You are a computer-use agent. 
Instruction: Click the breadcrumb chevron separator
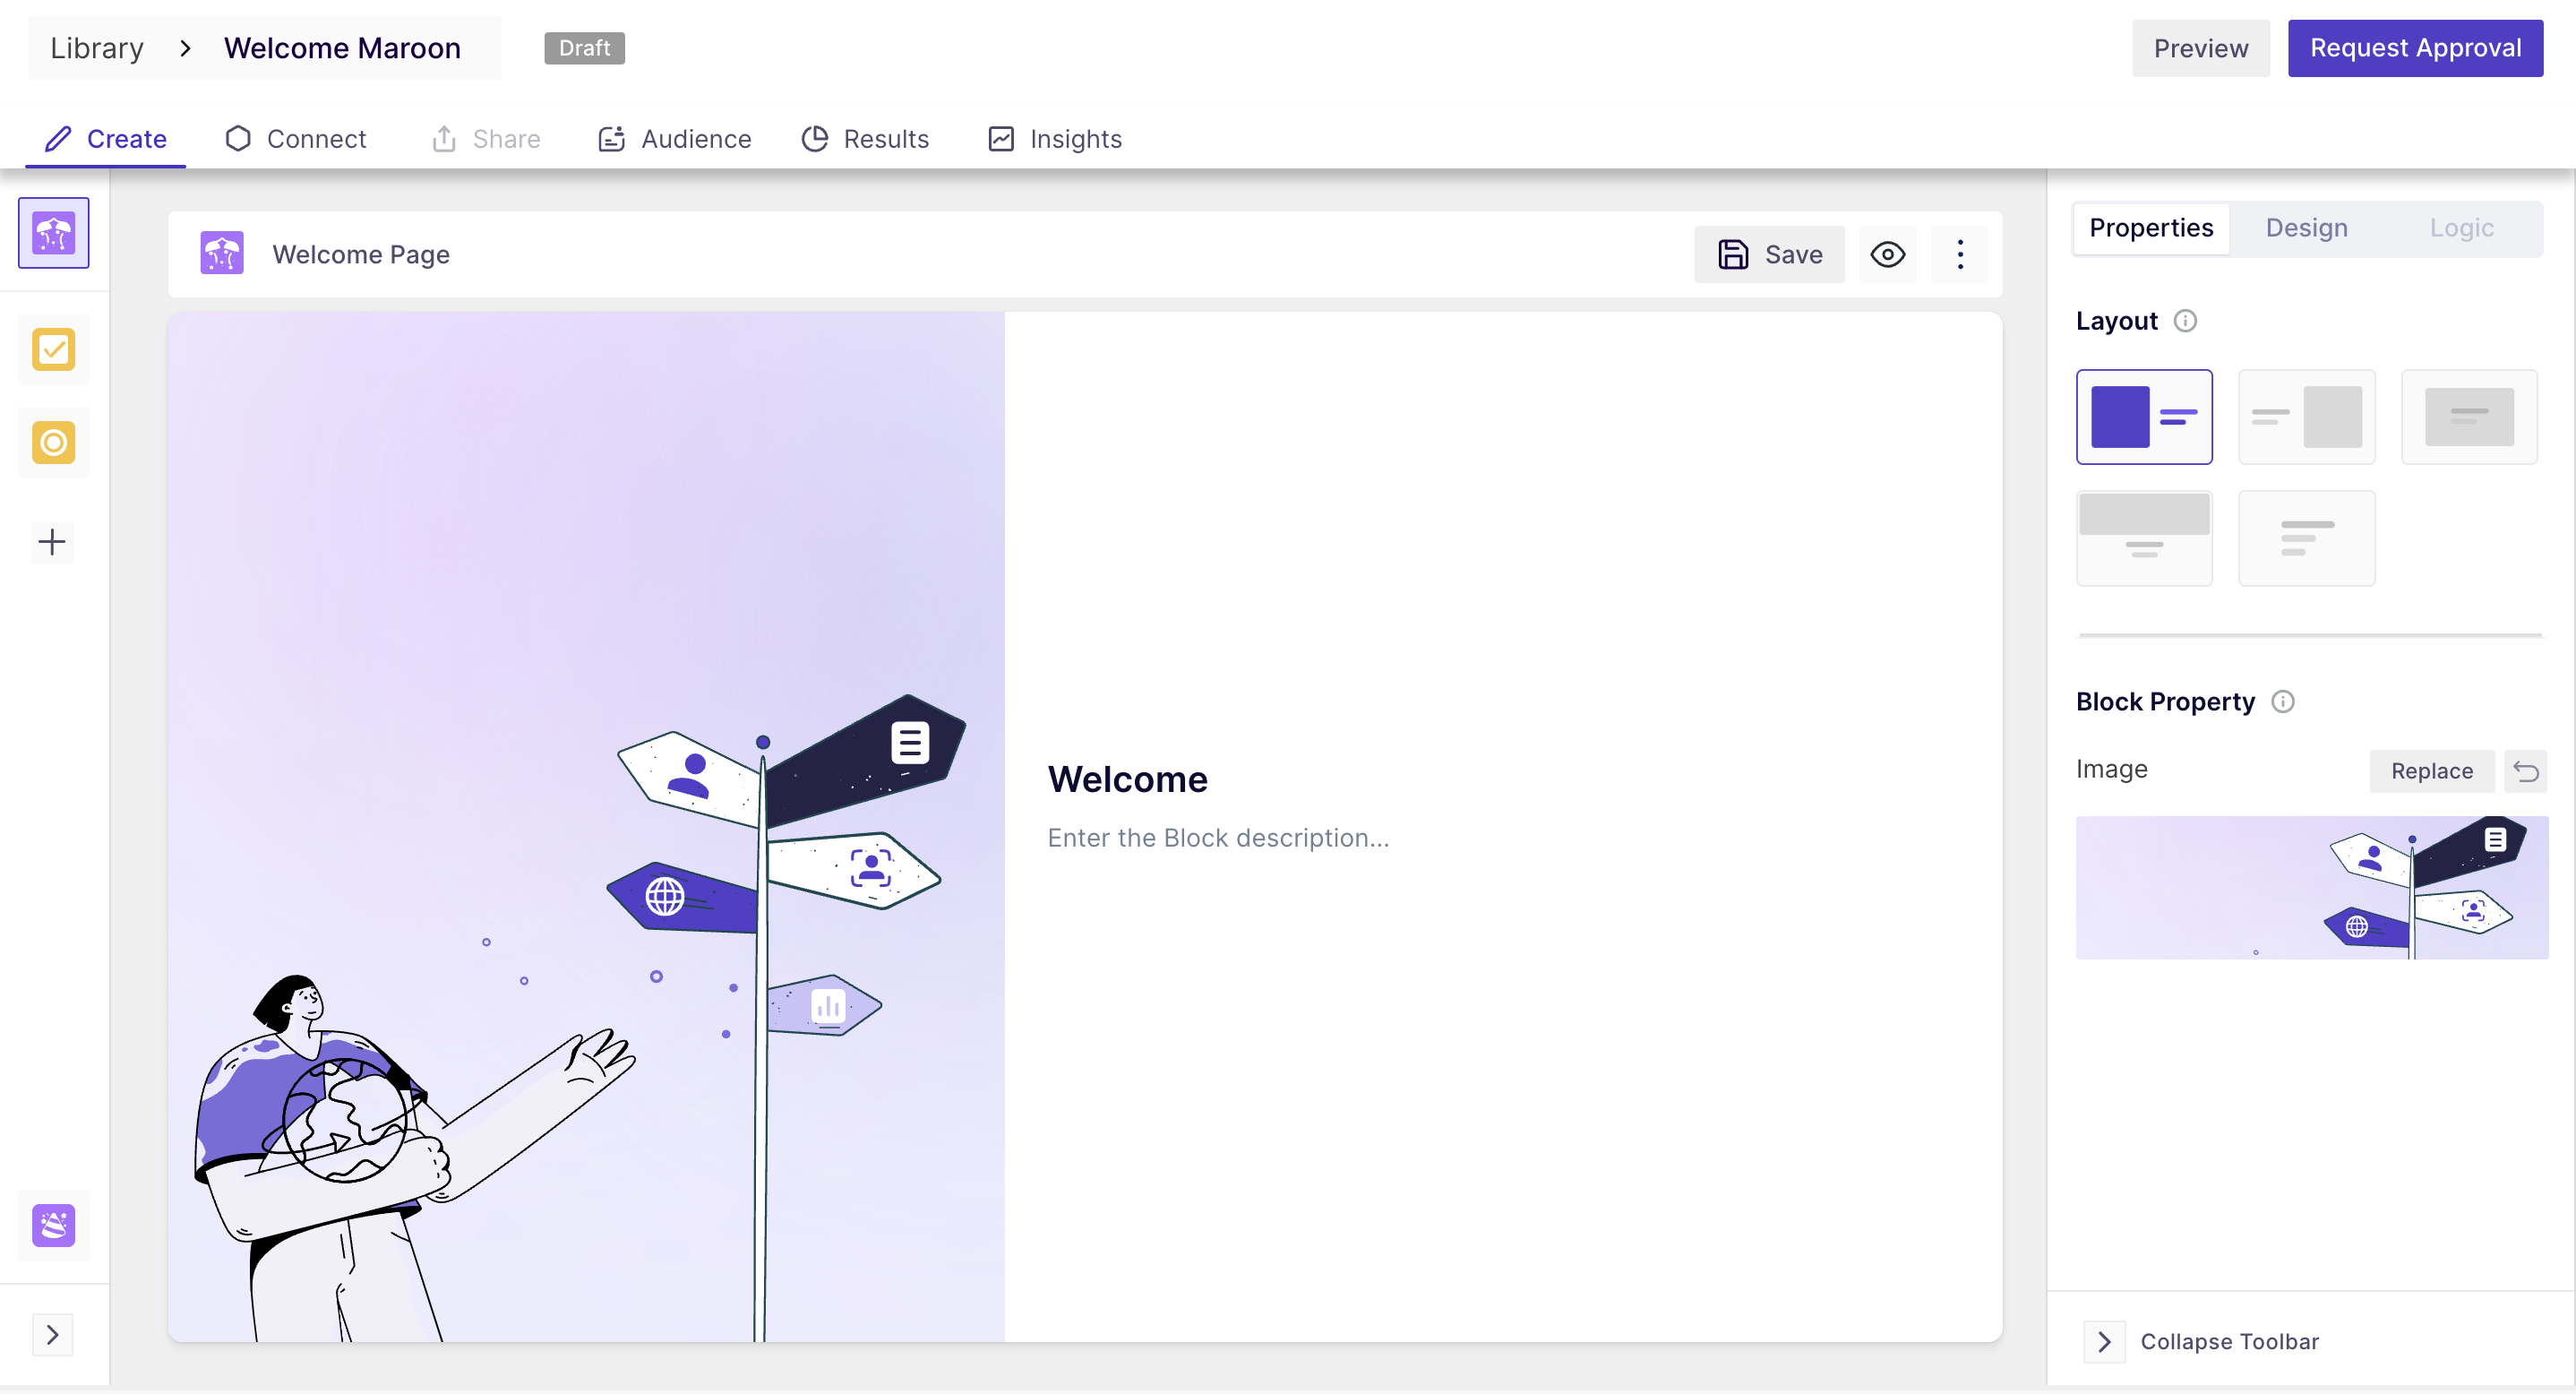[x=185, y=48]
